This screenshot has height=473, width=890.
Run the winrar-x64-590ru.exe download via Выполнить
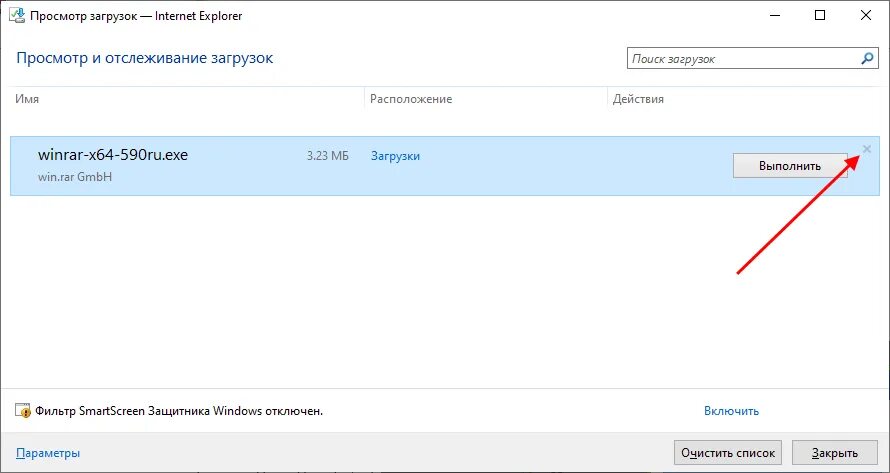790,166
